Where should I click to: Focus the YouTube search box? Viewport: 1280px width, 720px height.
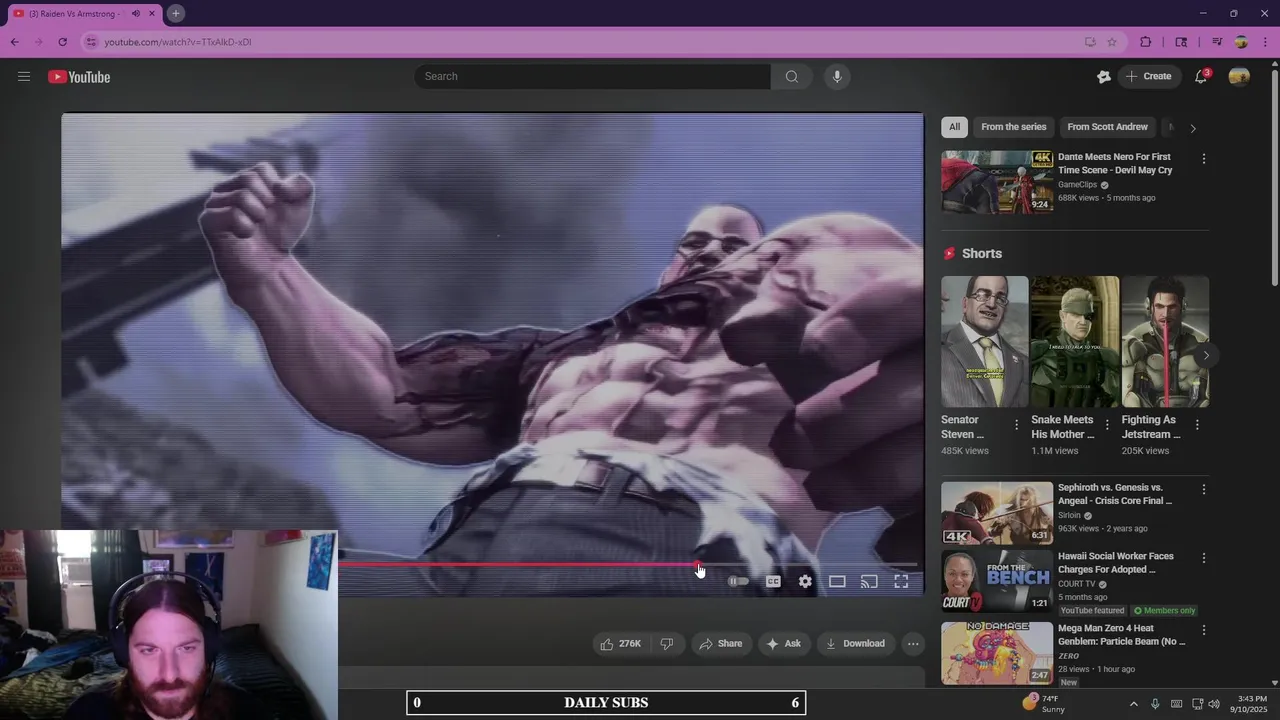(x=592, y=77)
